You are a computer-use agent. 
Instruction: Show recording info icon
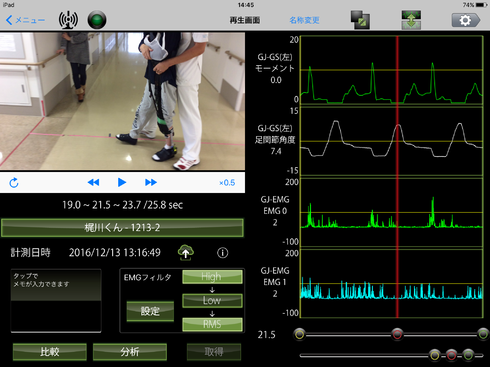[223, 253]
